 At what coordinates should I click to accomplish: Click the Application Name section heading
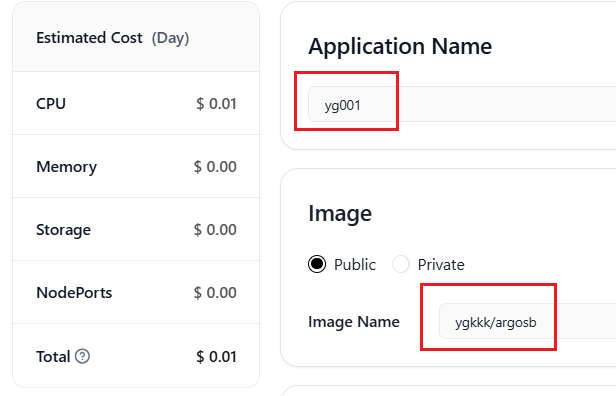point(400,46)
